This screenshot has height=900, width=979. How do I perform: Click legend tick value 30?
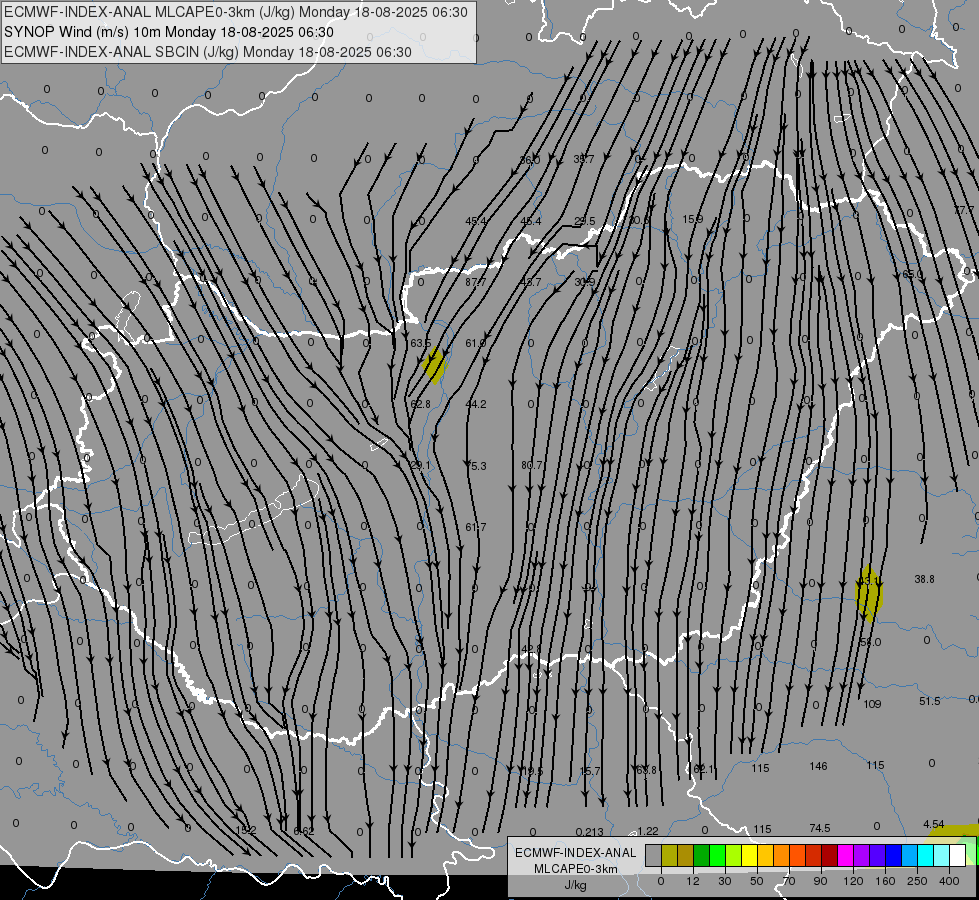724,881
